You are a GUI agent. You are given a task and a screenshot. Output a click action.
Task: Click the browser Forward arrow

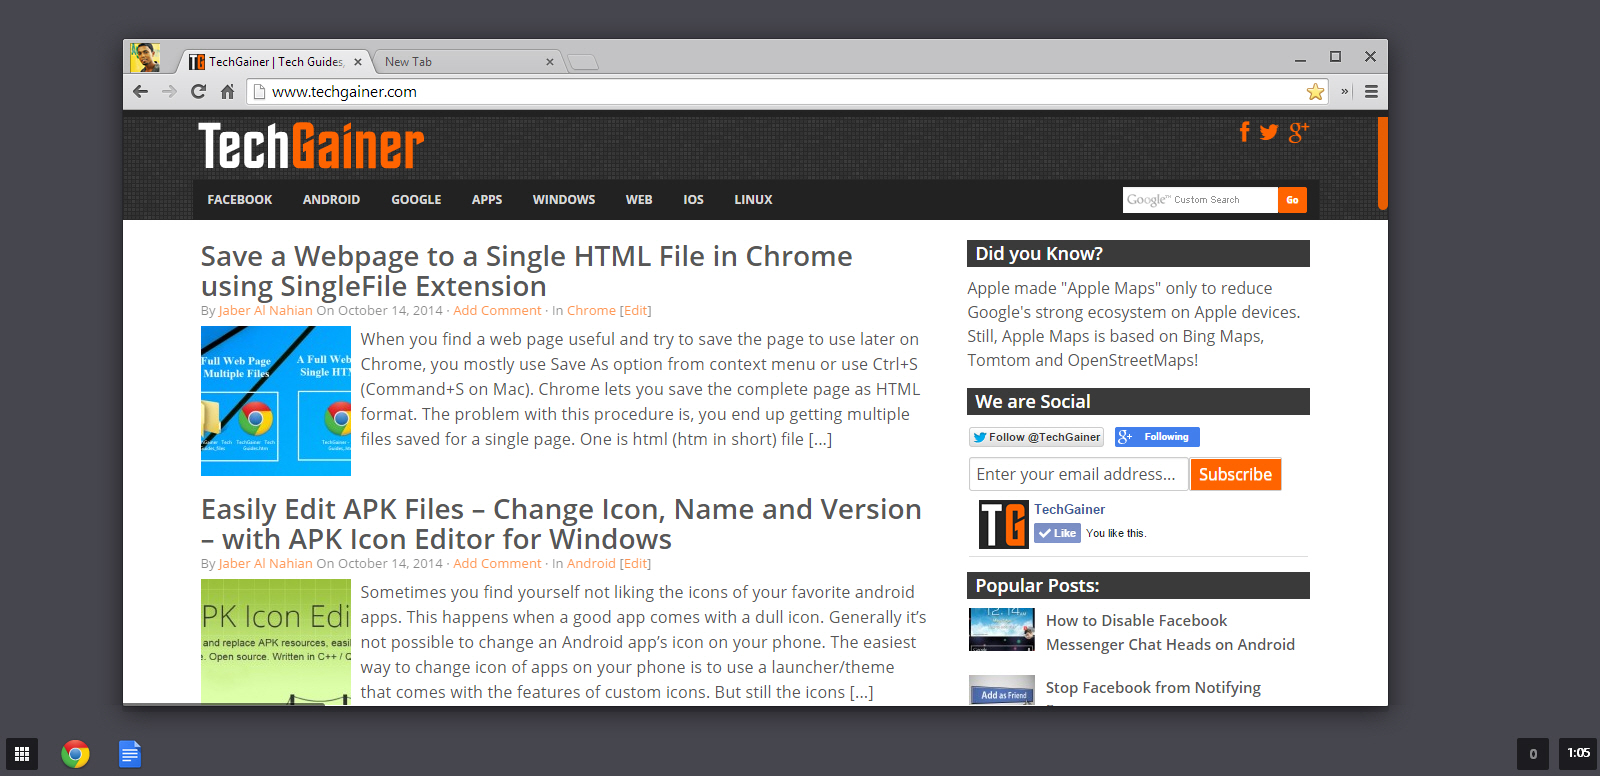point(169,92)
